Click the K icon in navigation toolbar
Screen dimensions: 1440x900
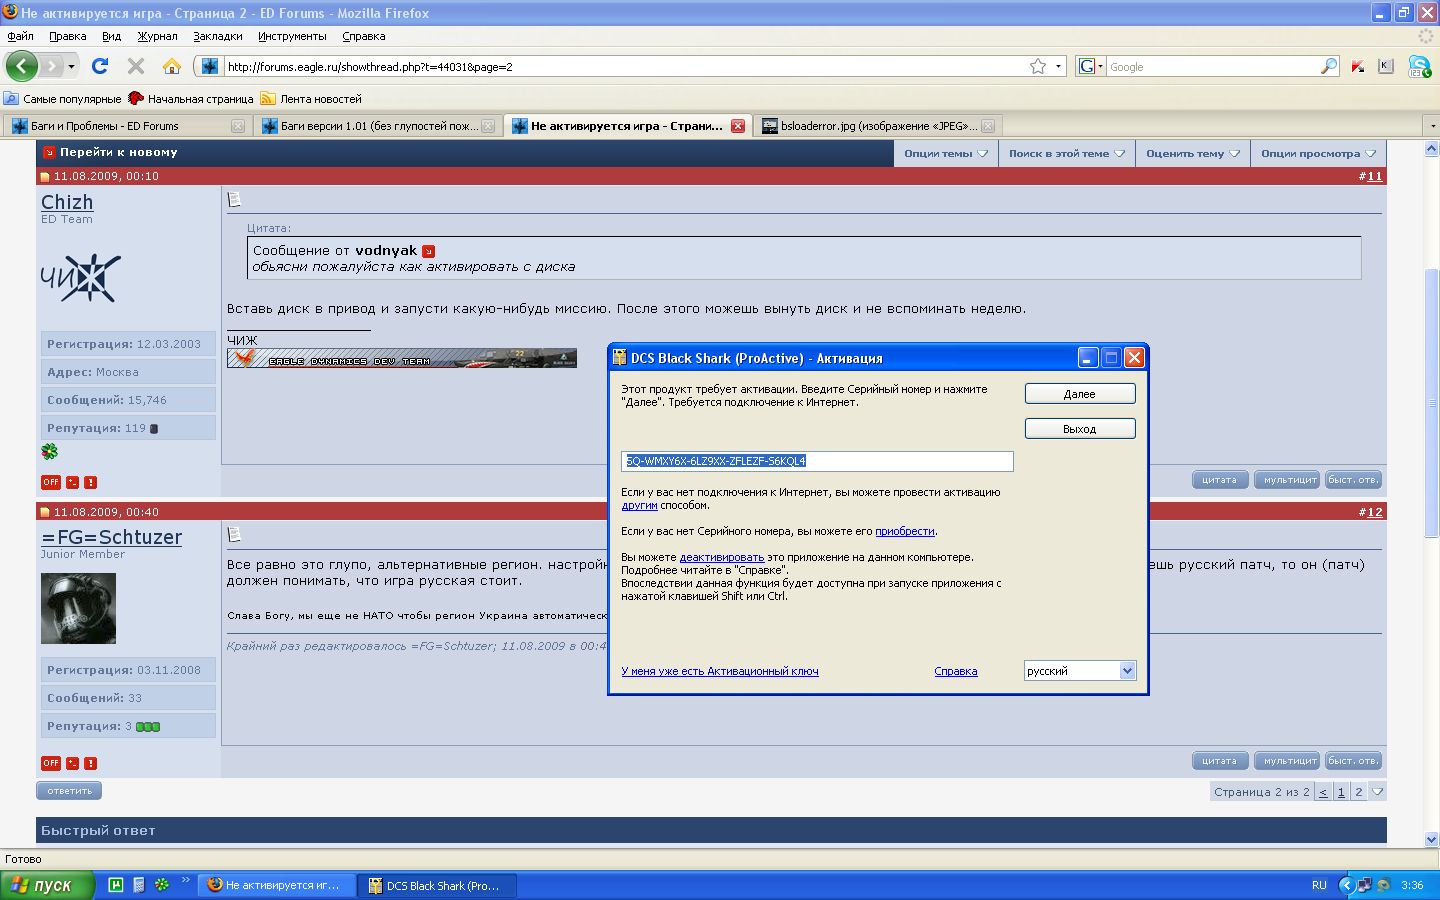coord(1386,66)
